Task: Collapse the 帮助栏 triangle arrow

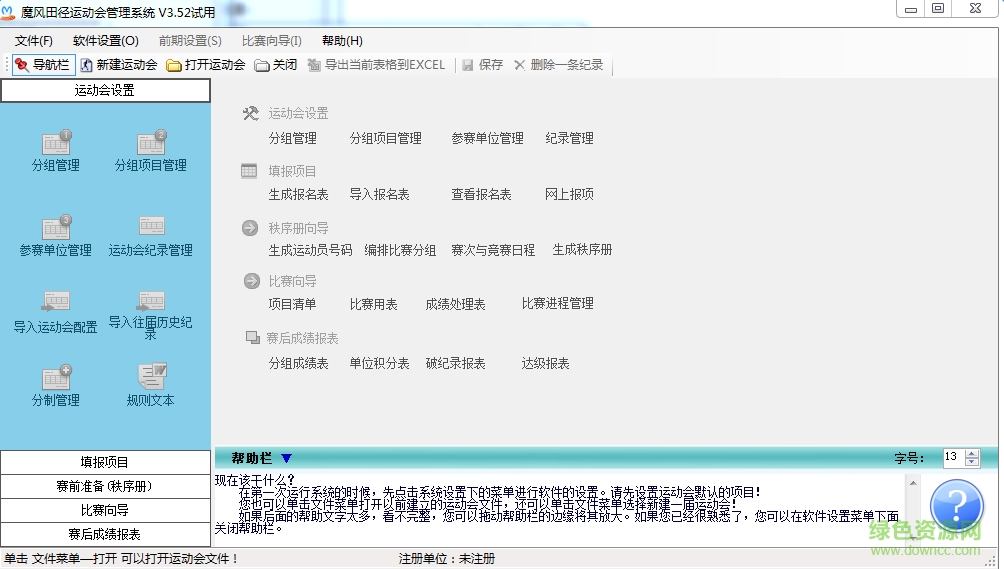Action: coord(286,458)
